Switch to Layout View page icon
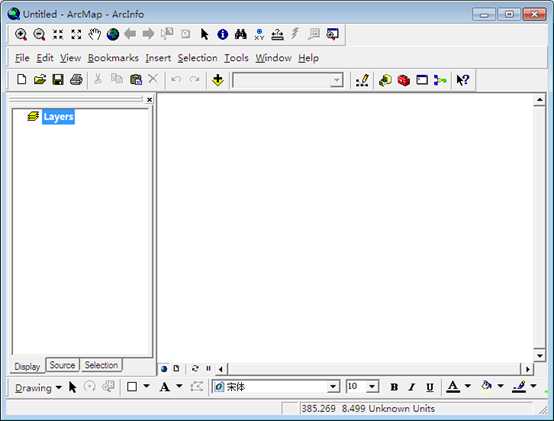 pyautogui.click(x=176, y=368)
